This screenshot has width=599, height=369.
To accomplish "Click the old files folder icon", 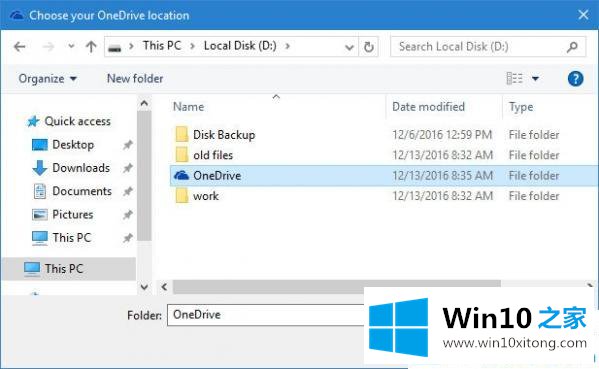I will [182, 155].
